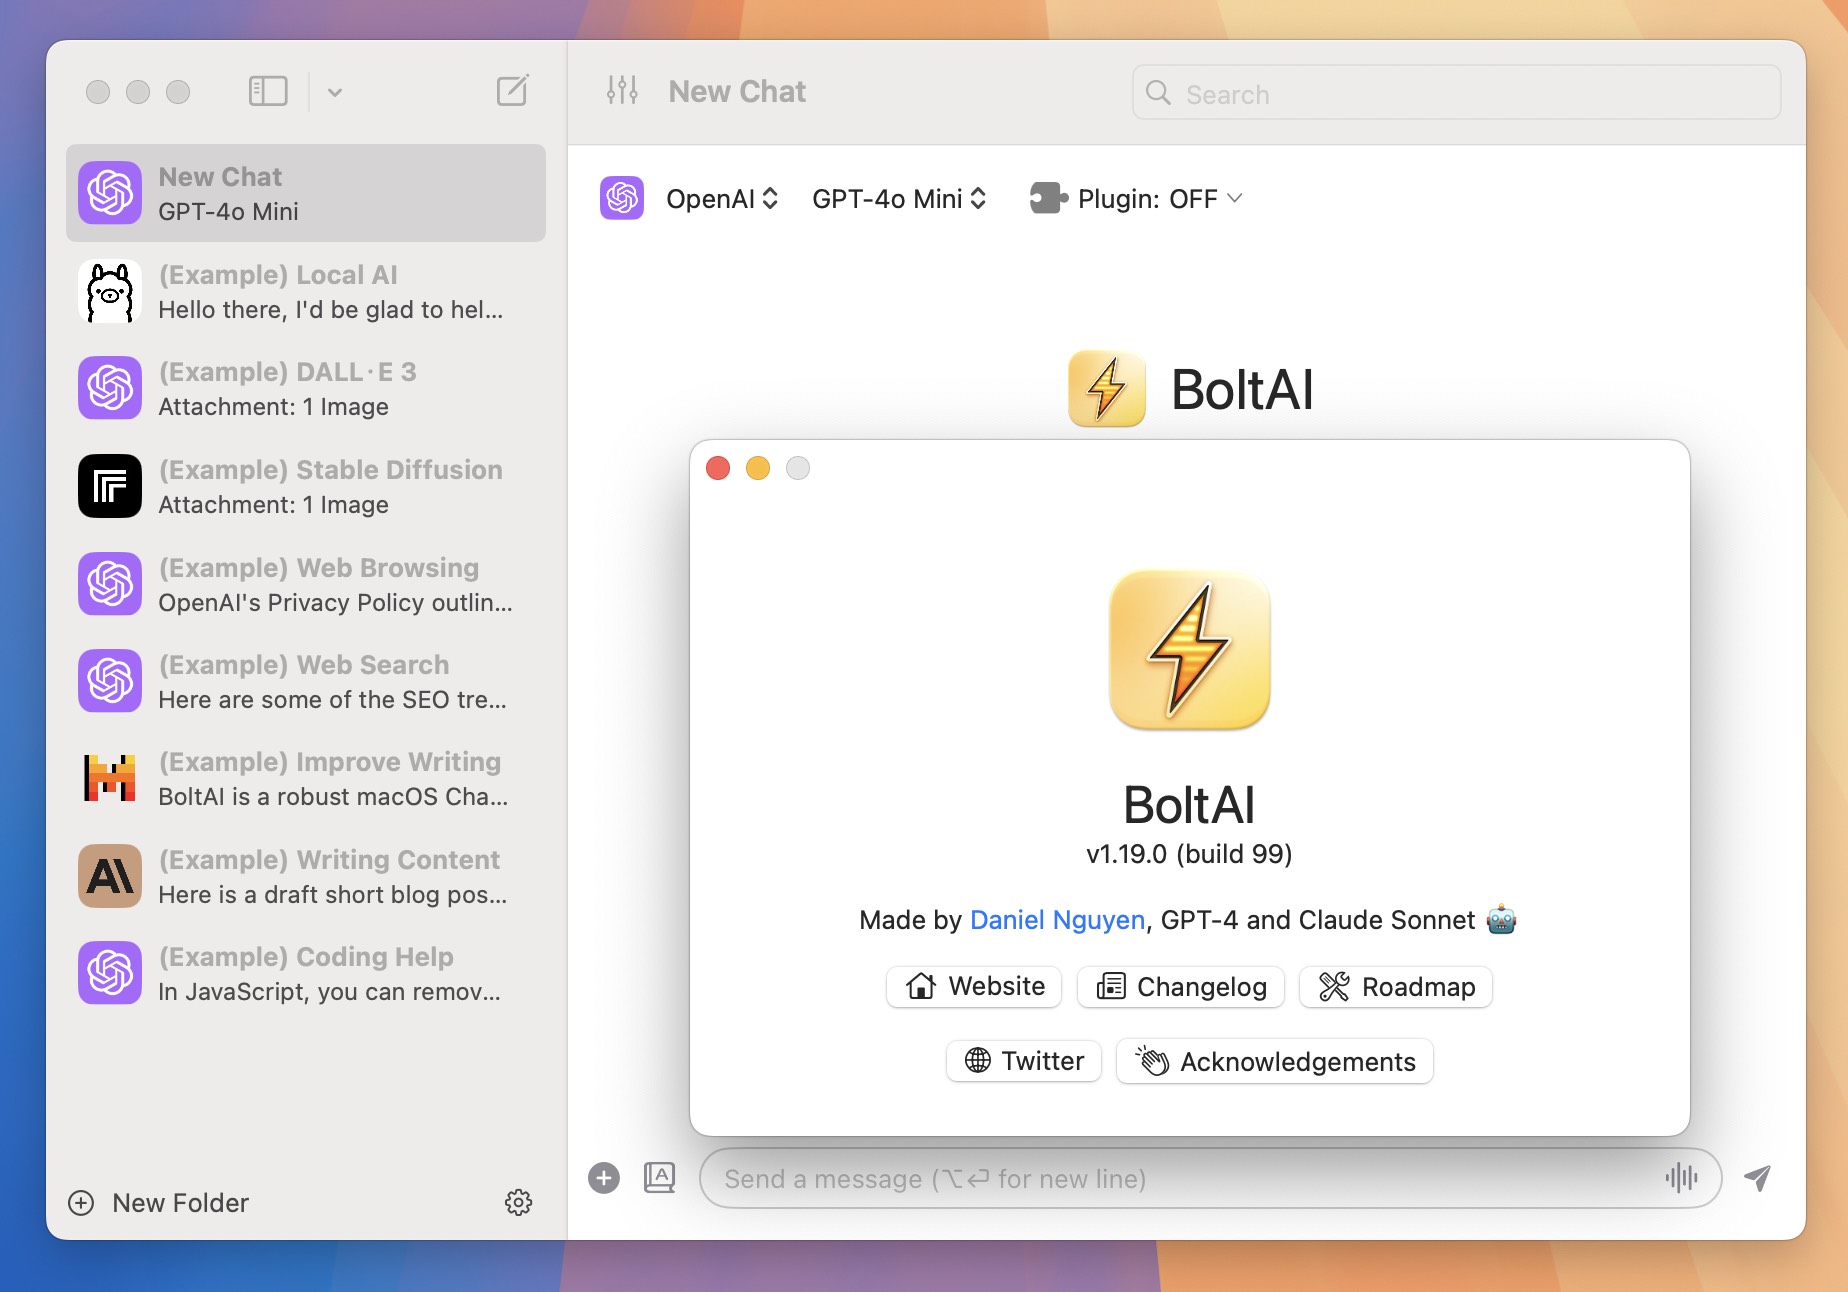The image size is (1848, 1292).
Task: Select the New Chat GPT-4o Mini conversation
Action: click(x=306, y=193)
